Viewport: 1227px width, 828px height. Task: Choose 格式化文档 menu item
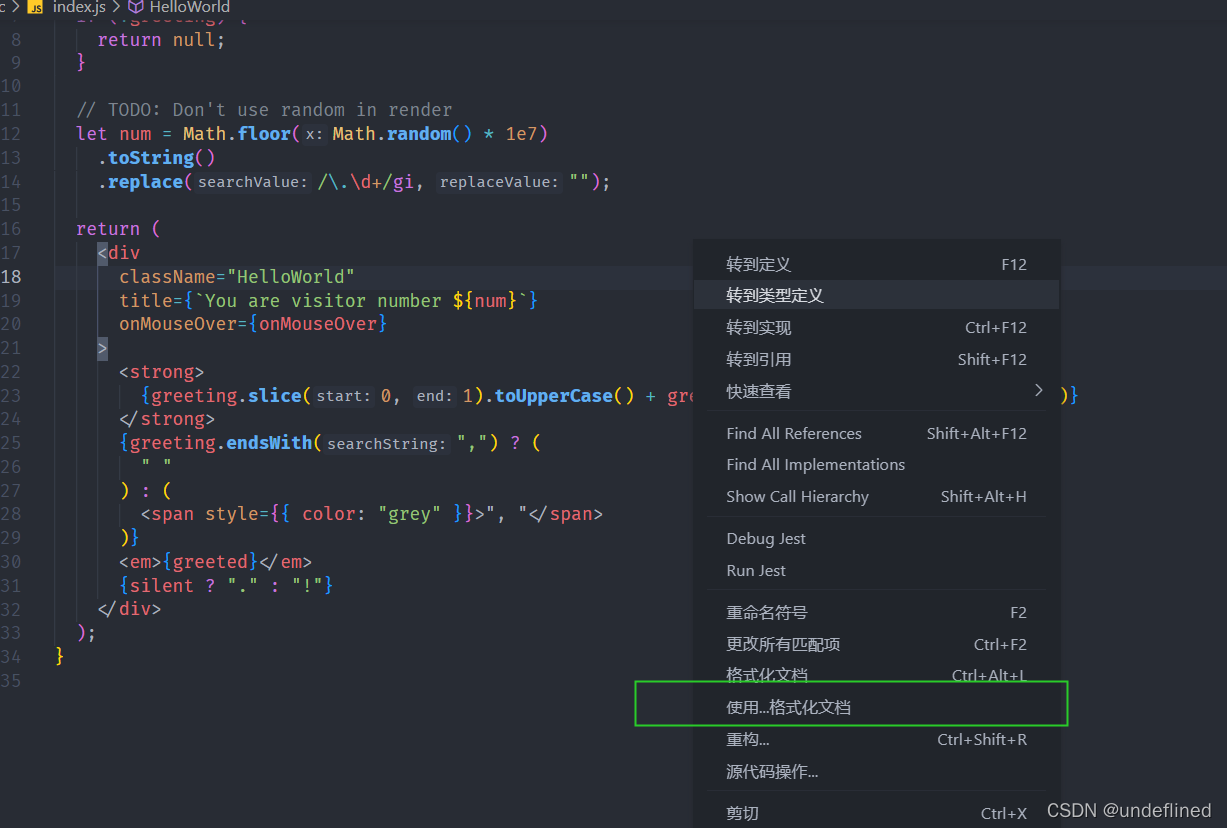(x=876, y=675)
